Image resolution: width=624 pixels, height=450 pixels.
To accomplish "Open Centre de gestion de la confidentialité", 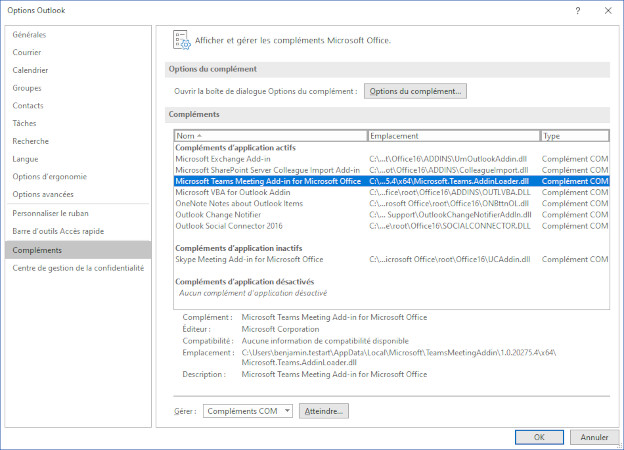I will coord(78,268).
